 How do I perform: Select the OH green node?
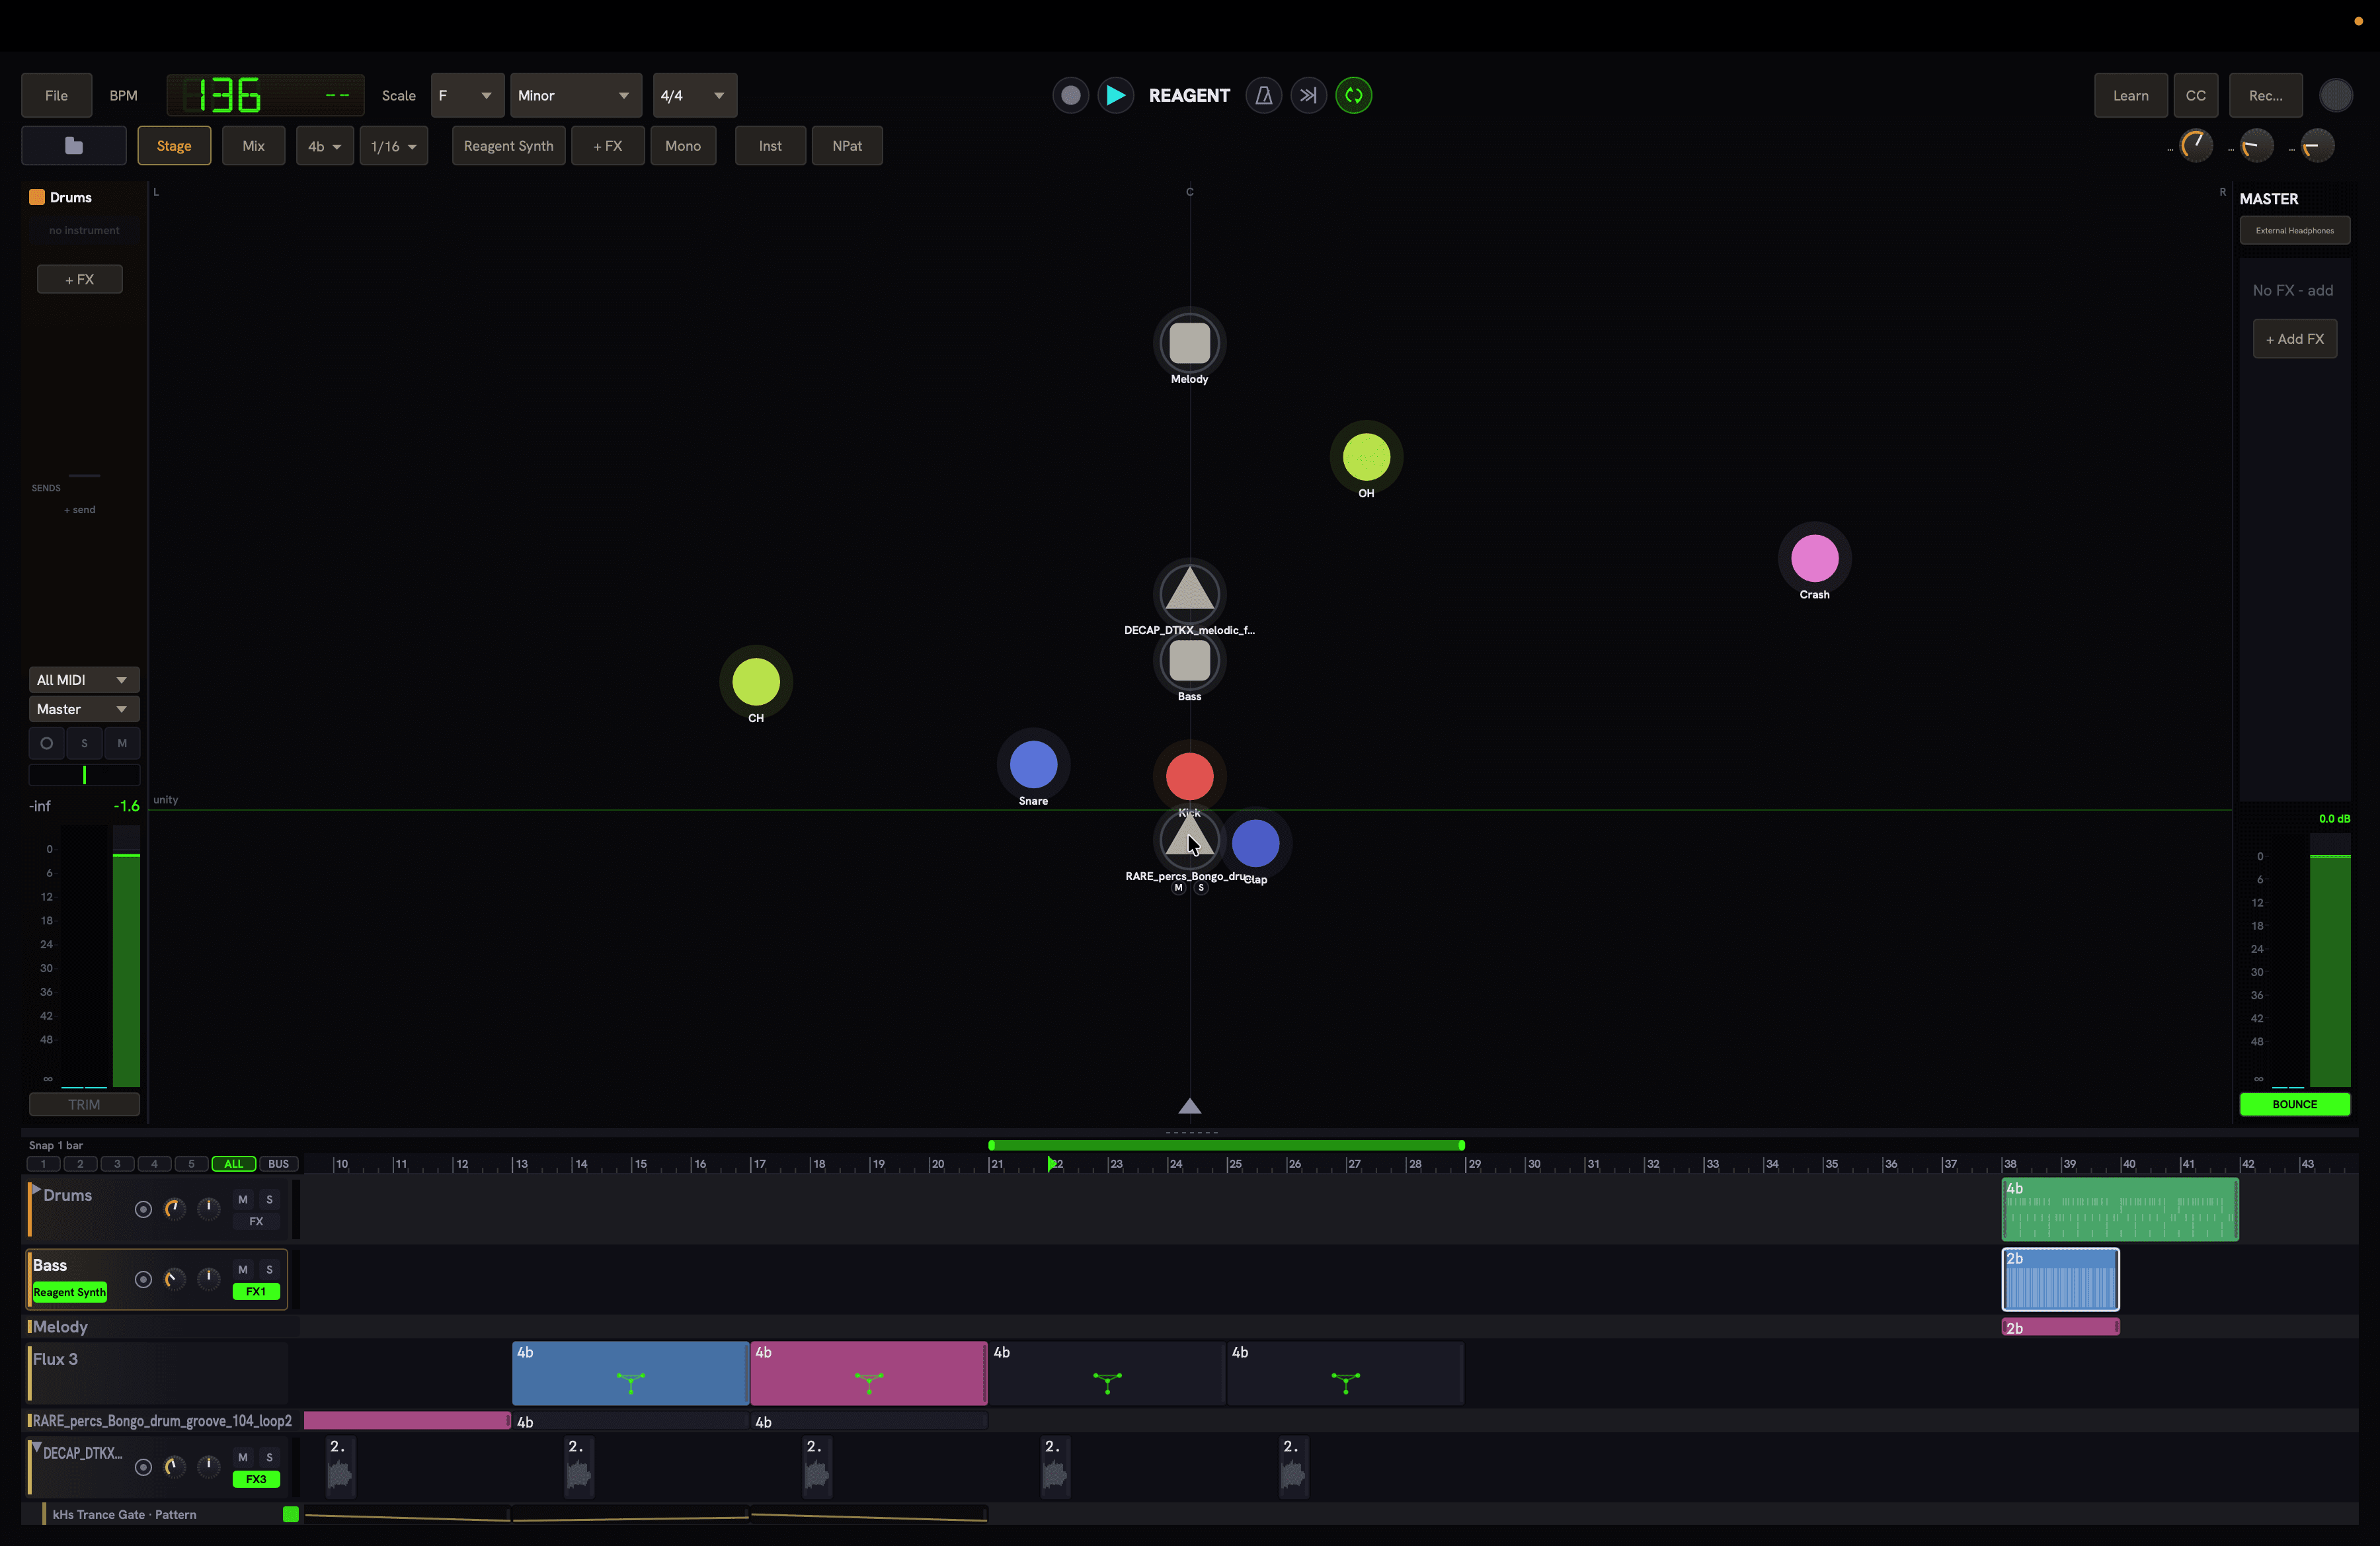pyautogui.click(x=1366, y=458)
